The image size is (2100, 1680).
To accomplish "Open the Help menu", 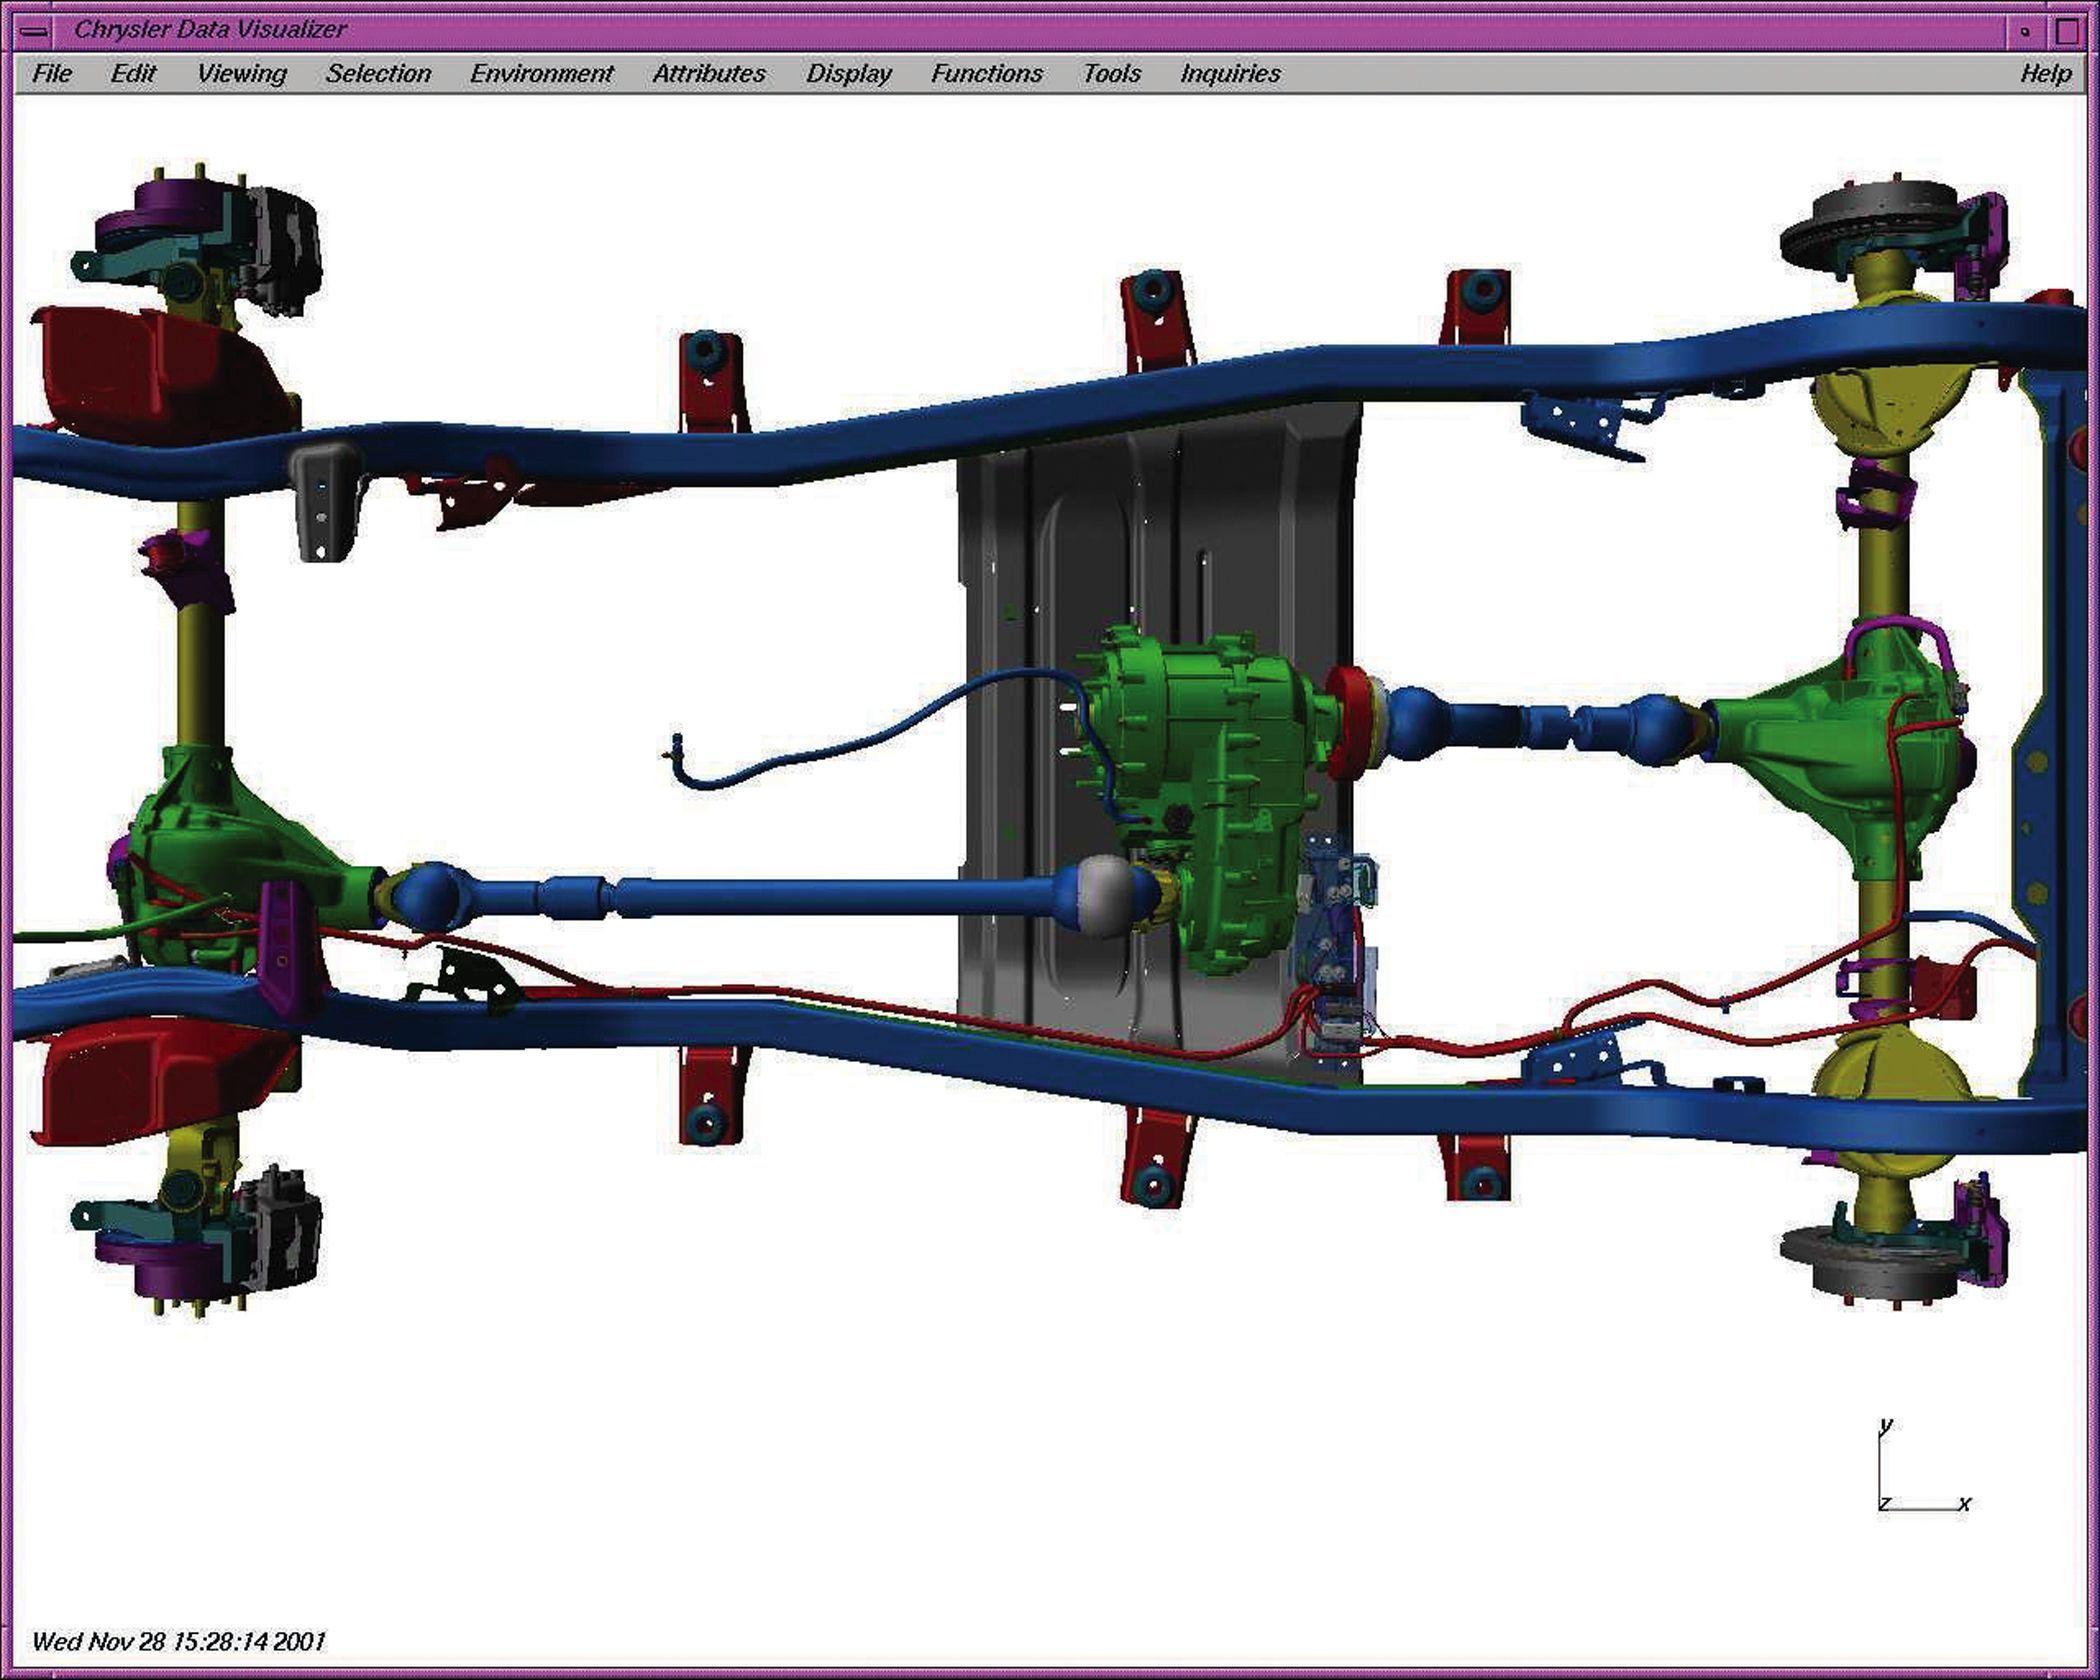I will click(x=2045, y=74).
